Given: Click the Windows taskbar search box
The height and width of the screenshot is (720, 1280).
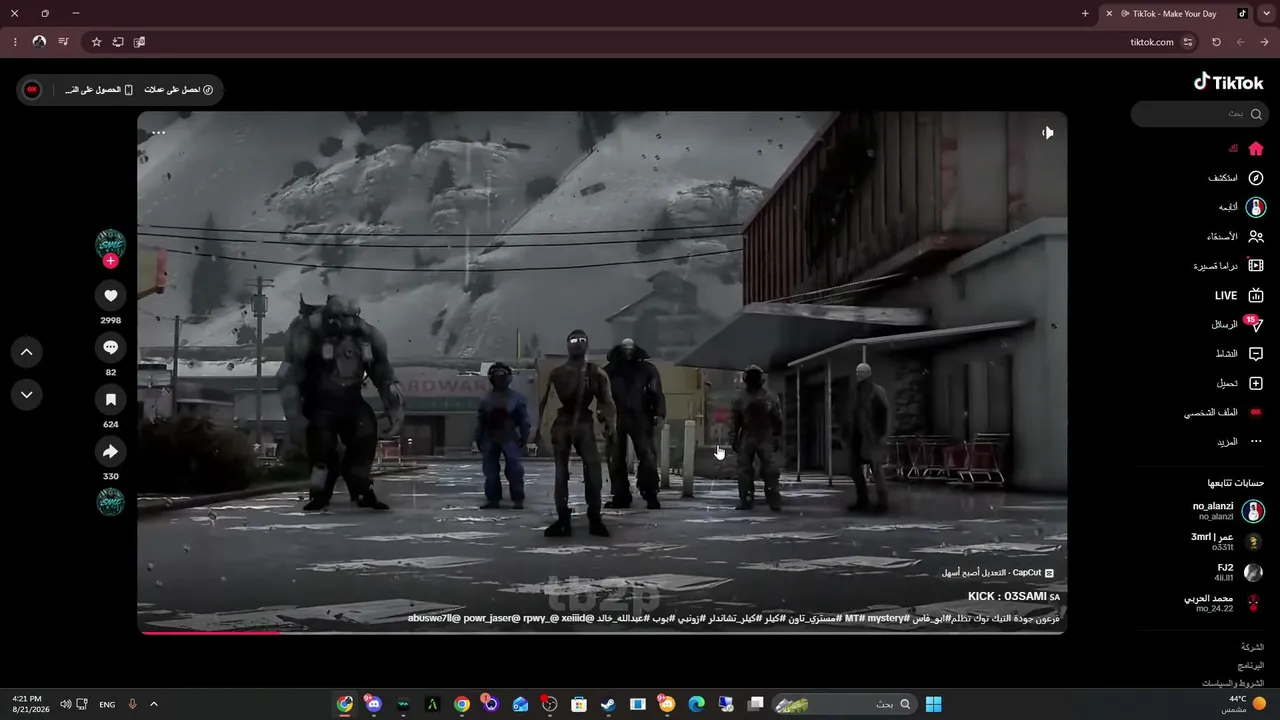Looking at the screenshot, I should point(842,704).
